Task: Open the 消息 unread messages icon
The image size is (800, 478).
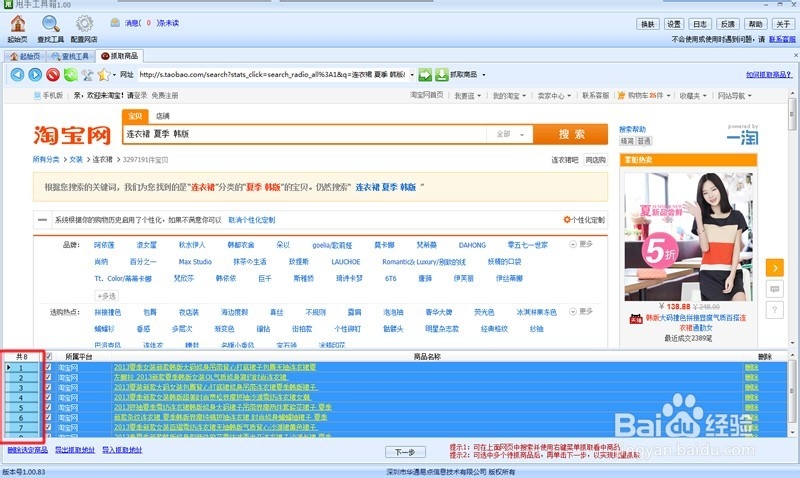Action: click(x=115, y=22)
